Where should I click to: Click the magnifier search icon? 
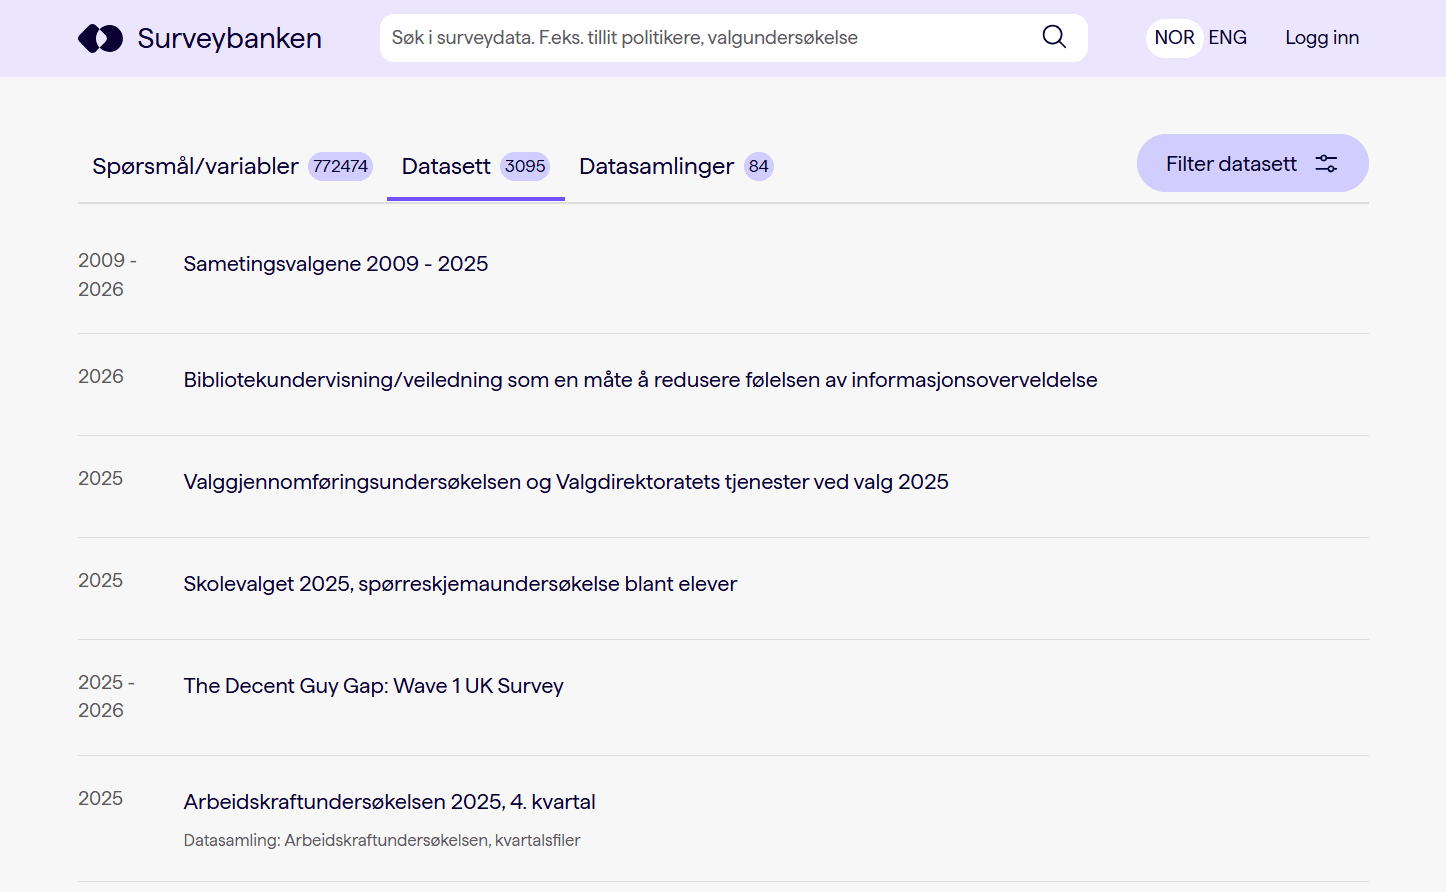click(1054, 37)
